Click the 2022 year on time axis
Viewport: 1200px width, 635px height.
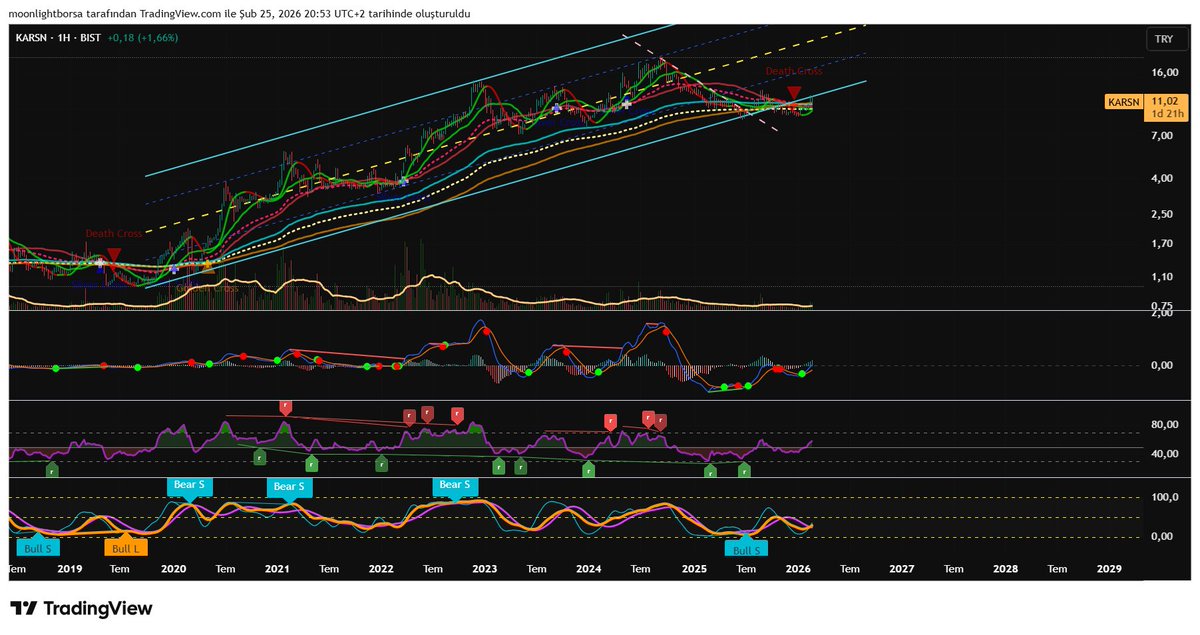click(x=381, y=568)
